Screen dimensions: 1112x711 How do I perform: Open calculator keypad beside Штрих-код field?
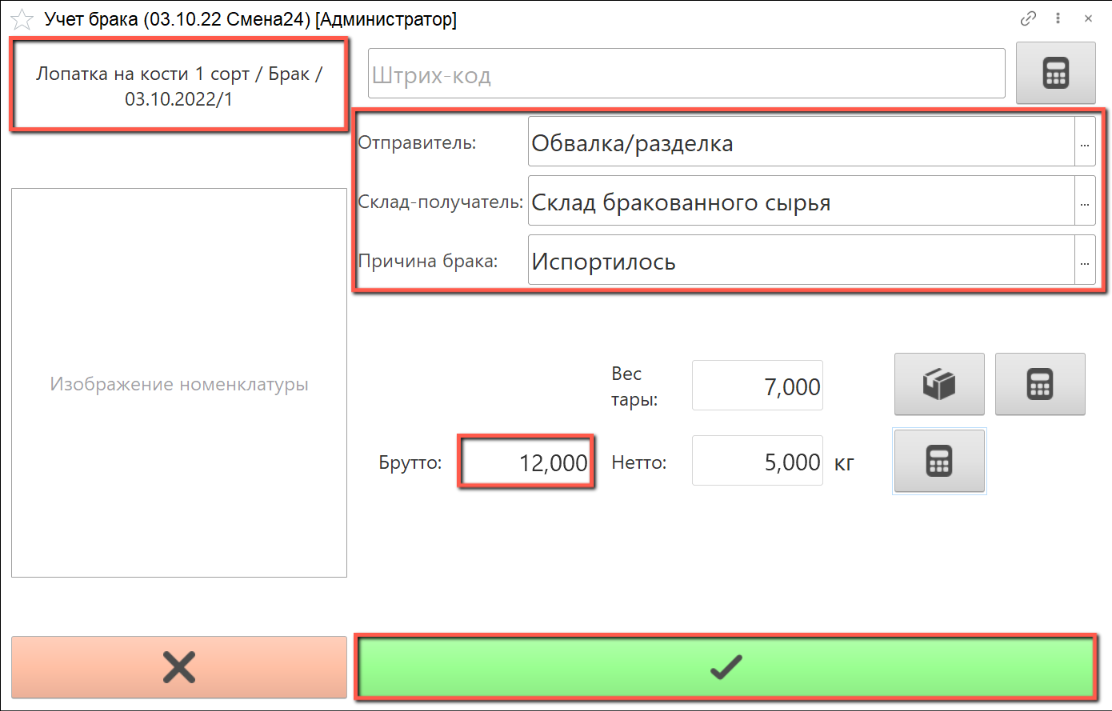pos(1055,74)
